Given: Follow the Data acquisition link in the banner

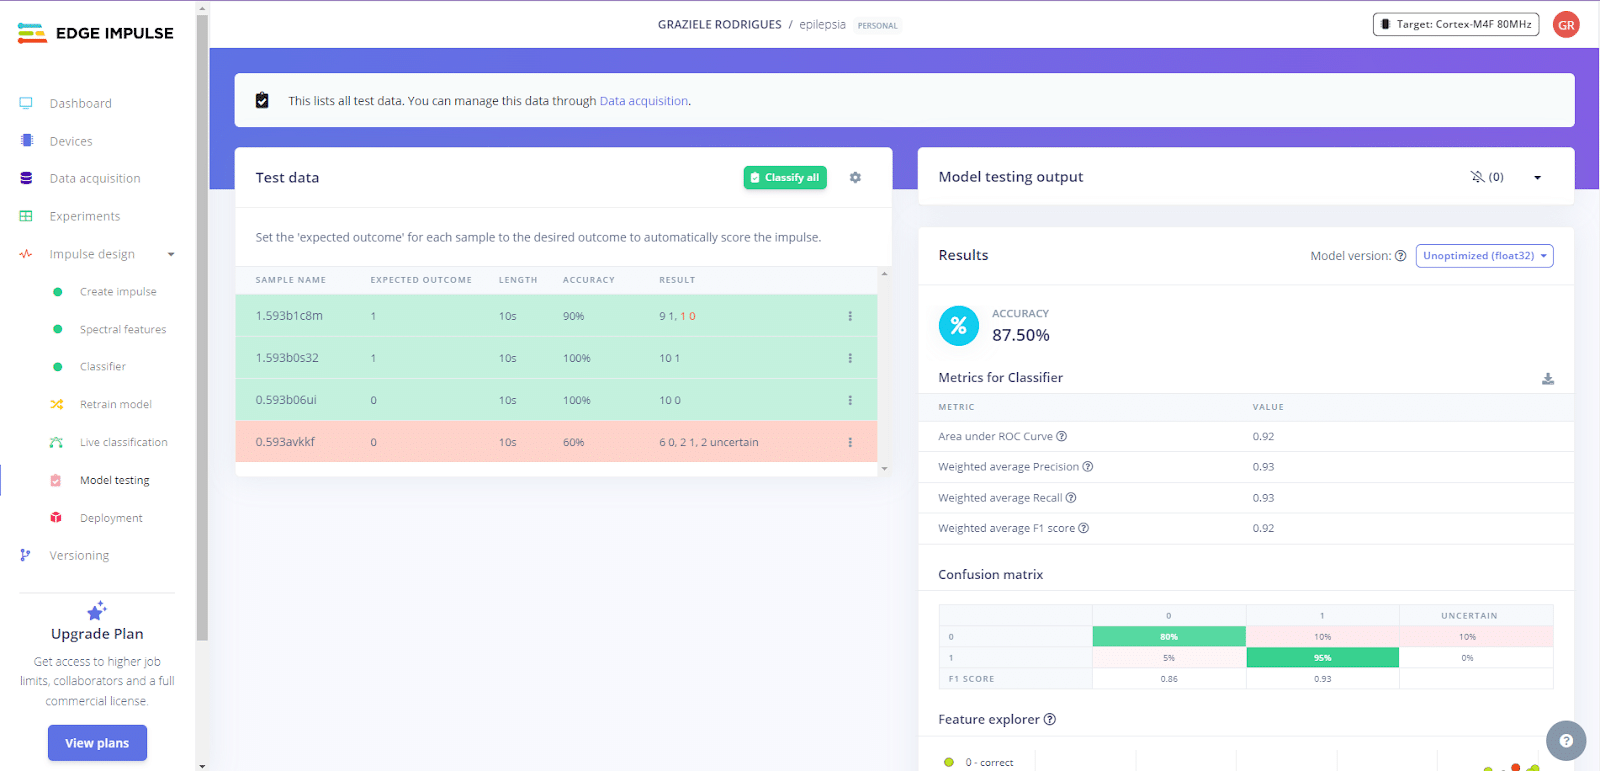Looking at the screenshot, I should 643,101.
